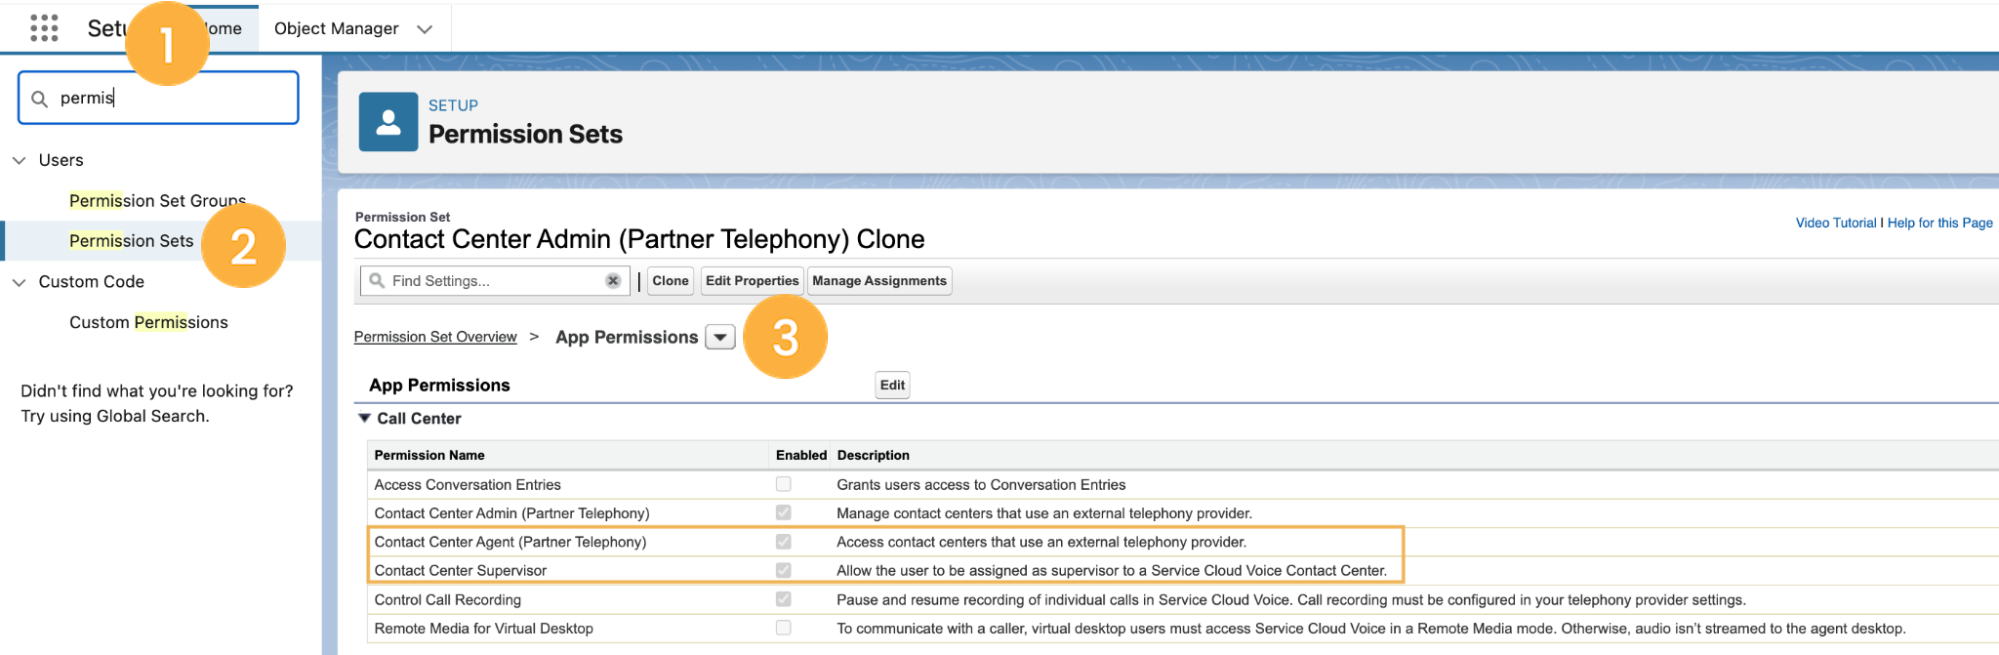Toggle Contact Center Admin (Partner Telephony) checkbox
1999x655 pixels.
783,513
